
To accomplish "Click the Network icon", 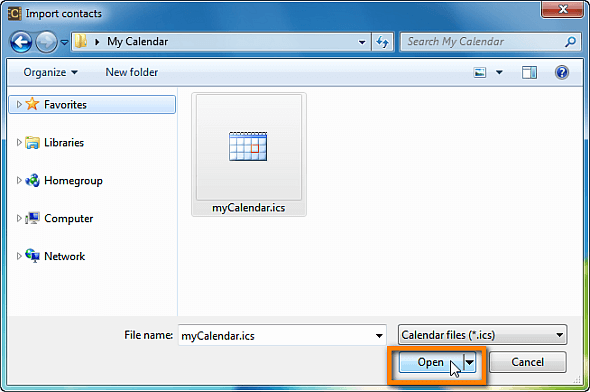I will click(x=32, y=256).
